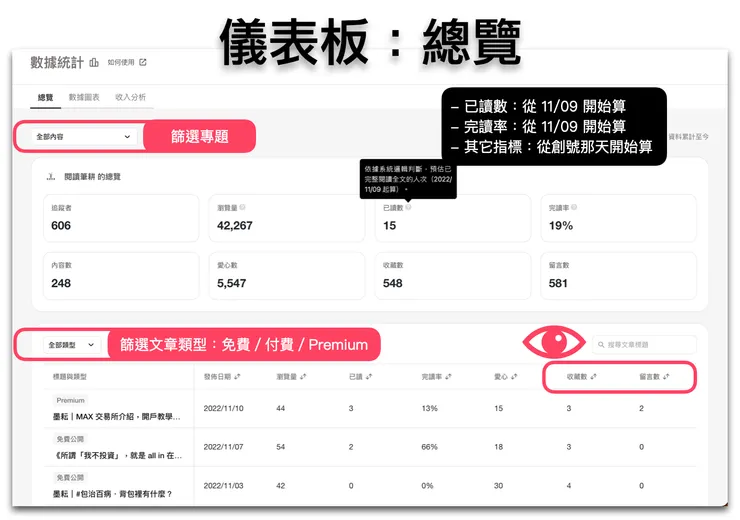The height and width of the screenshot is (520, 740).
Task: Click the icon beside 閱讀筆耕 的總覽
Action: click(x=51, y=176)
